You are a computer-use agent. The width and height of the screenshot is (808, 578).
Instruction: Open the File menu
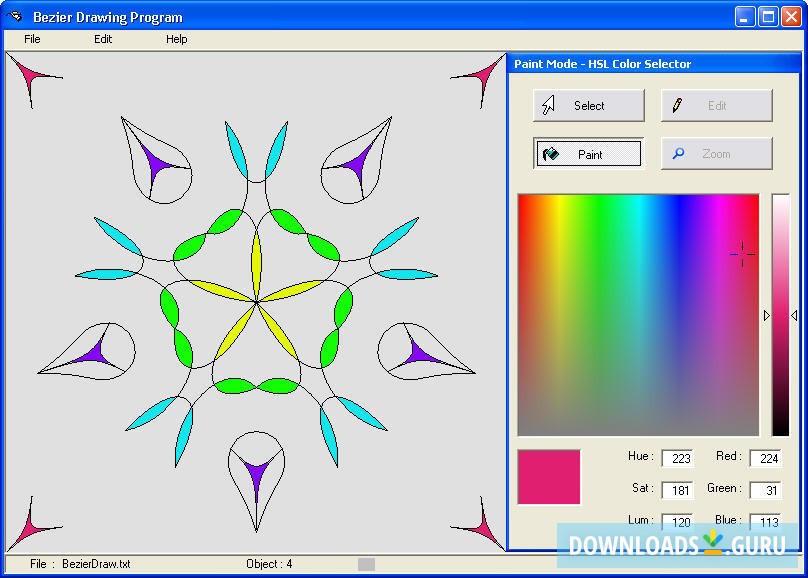point(32,39)
